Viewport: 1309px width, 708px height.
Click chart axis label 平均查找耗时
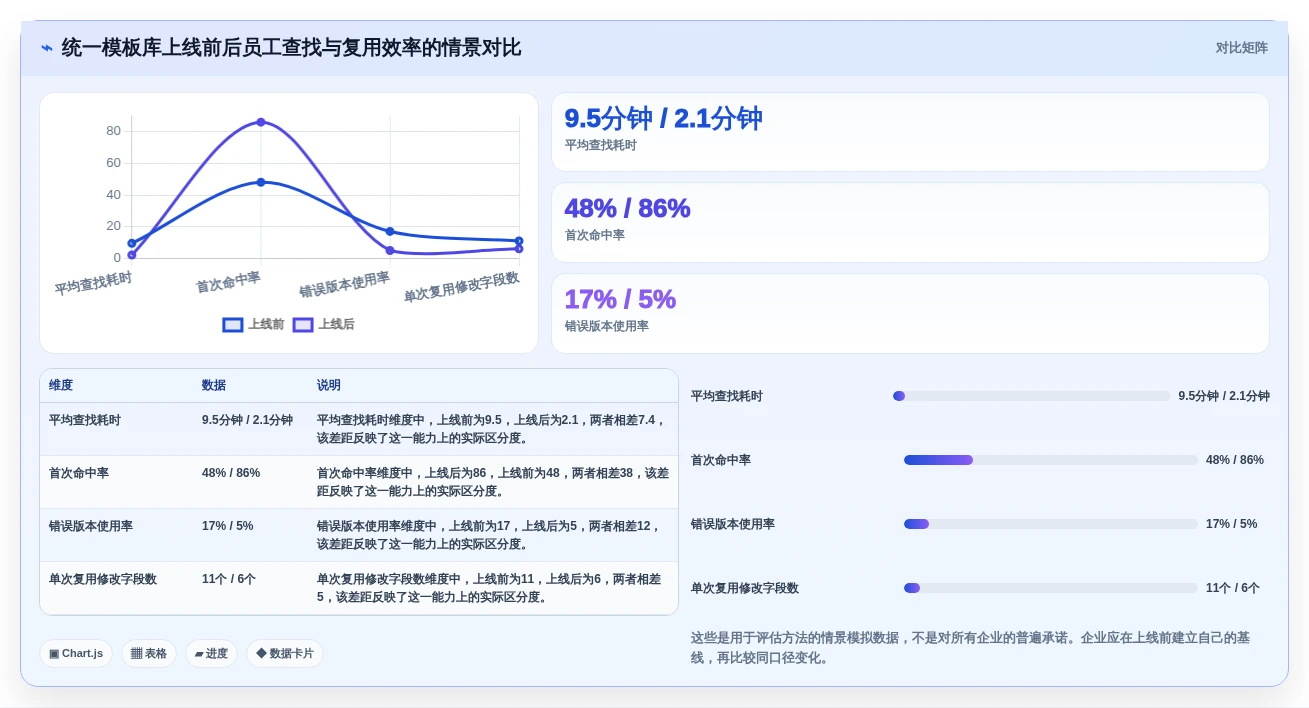coord(93,283)
